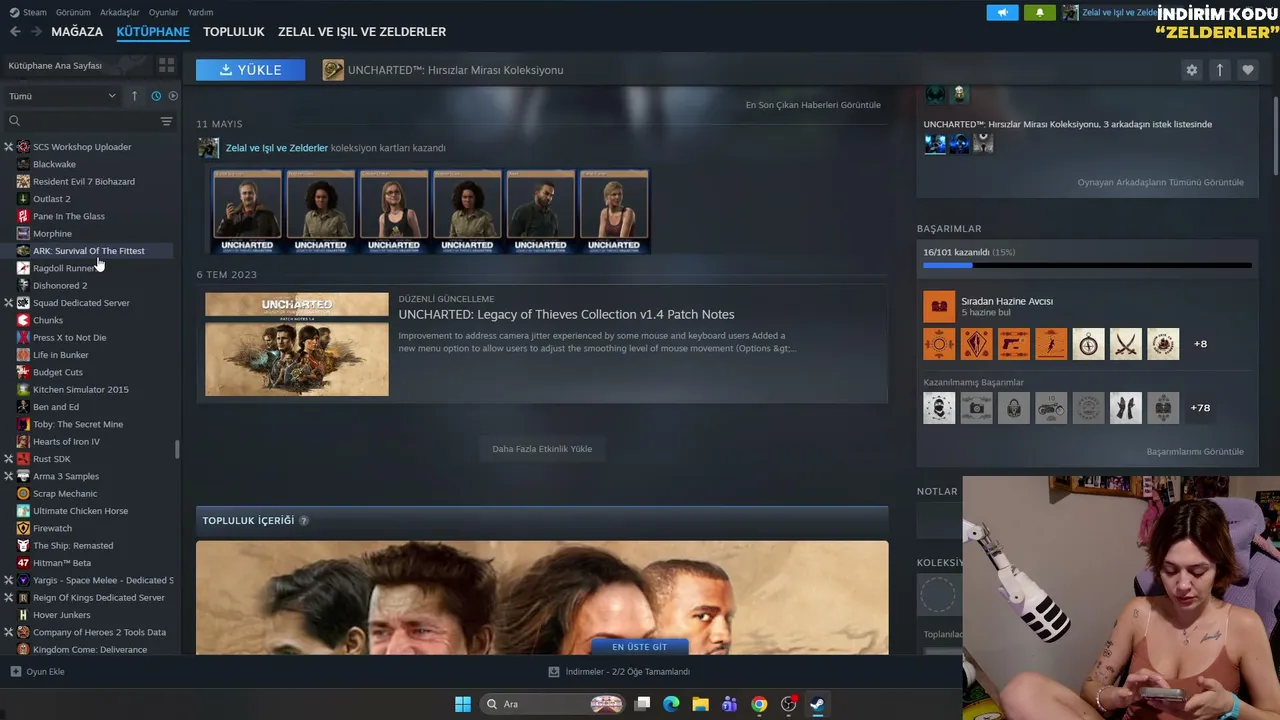Open the Sıradan Hazine Avcısı achievement icon
This screenshot has width=1280, height=720.
(x=939, y=307)
